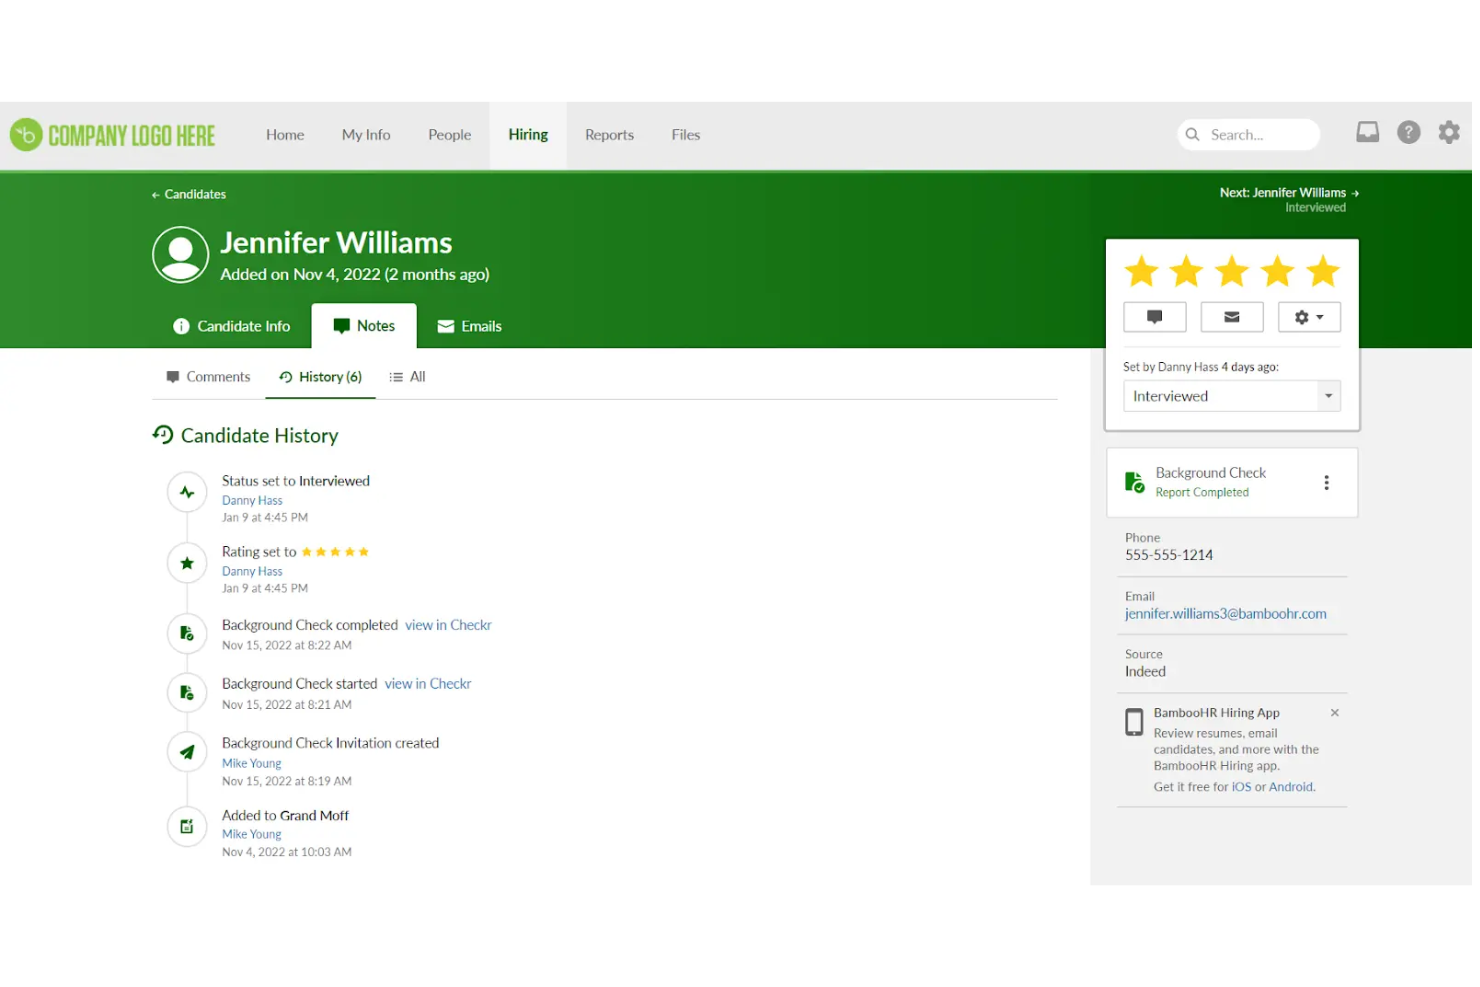The height and width of the screenshot is (987, 1480).
Task: Open the comment icon on the rating card
Action: (x=1154, y=317)
